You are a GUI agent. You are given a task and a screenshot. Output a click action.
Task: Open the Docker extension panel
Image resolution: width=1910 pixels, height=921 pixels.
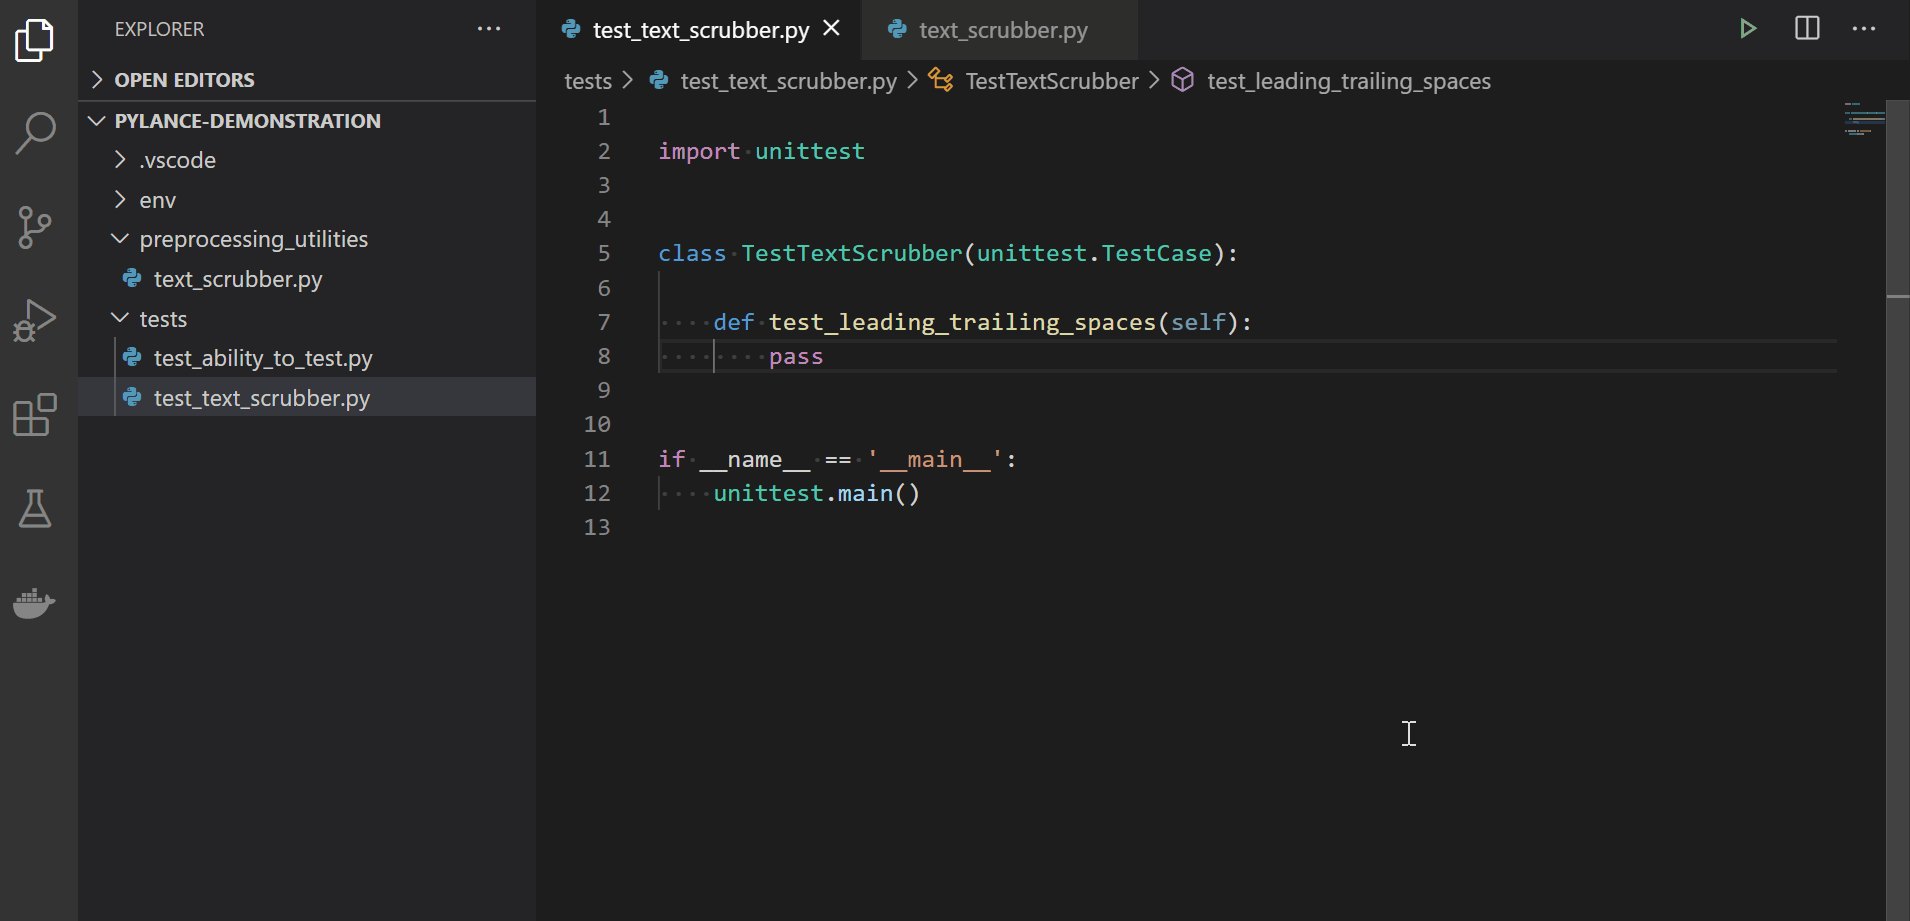pos(36,603)
